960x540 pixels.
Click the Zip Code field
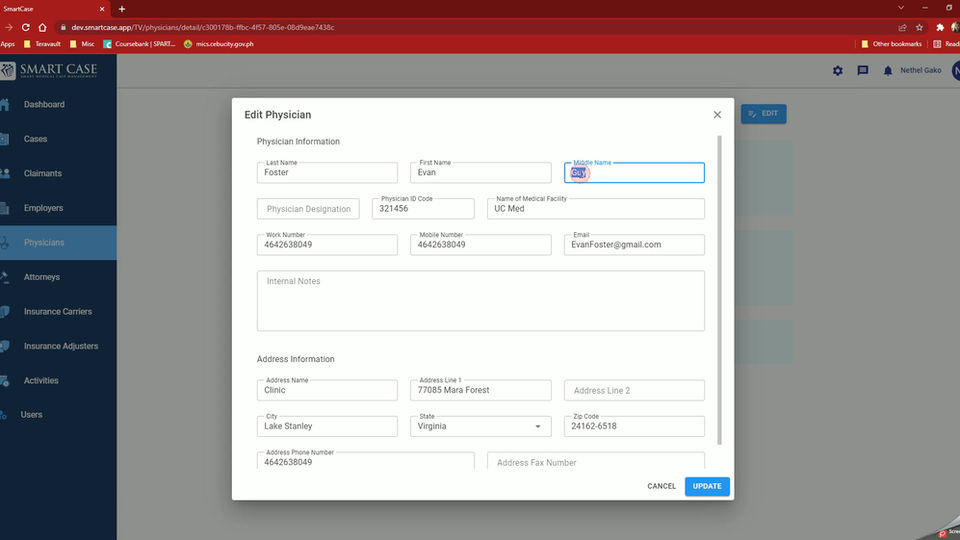click(634, 426)
